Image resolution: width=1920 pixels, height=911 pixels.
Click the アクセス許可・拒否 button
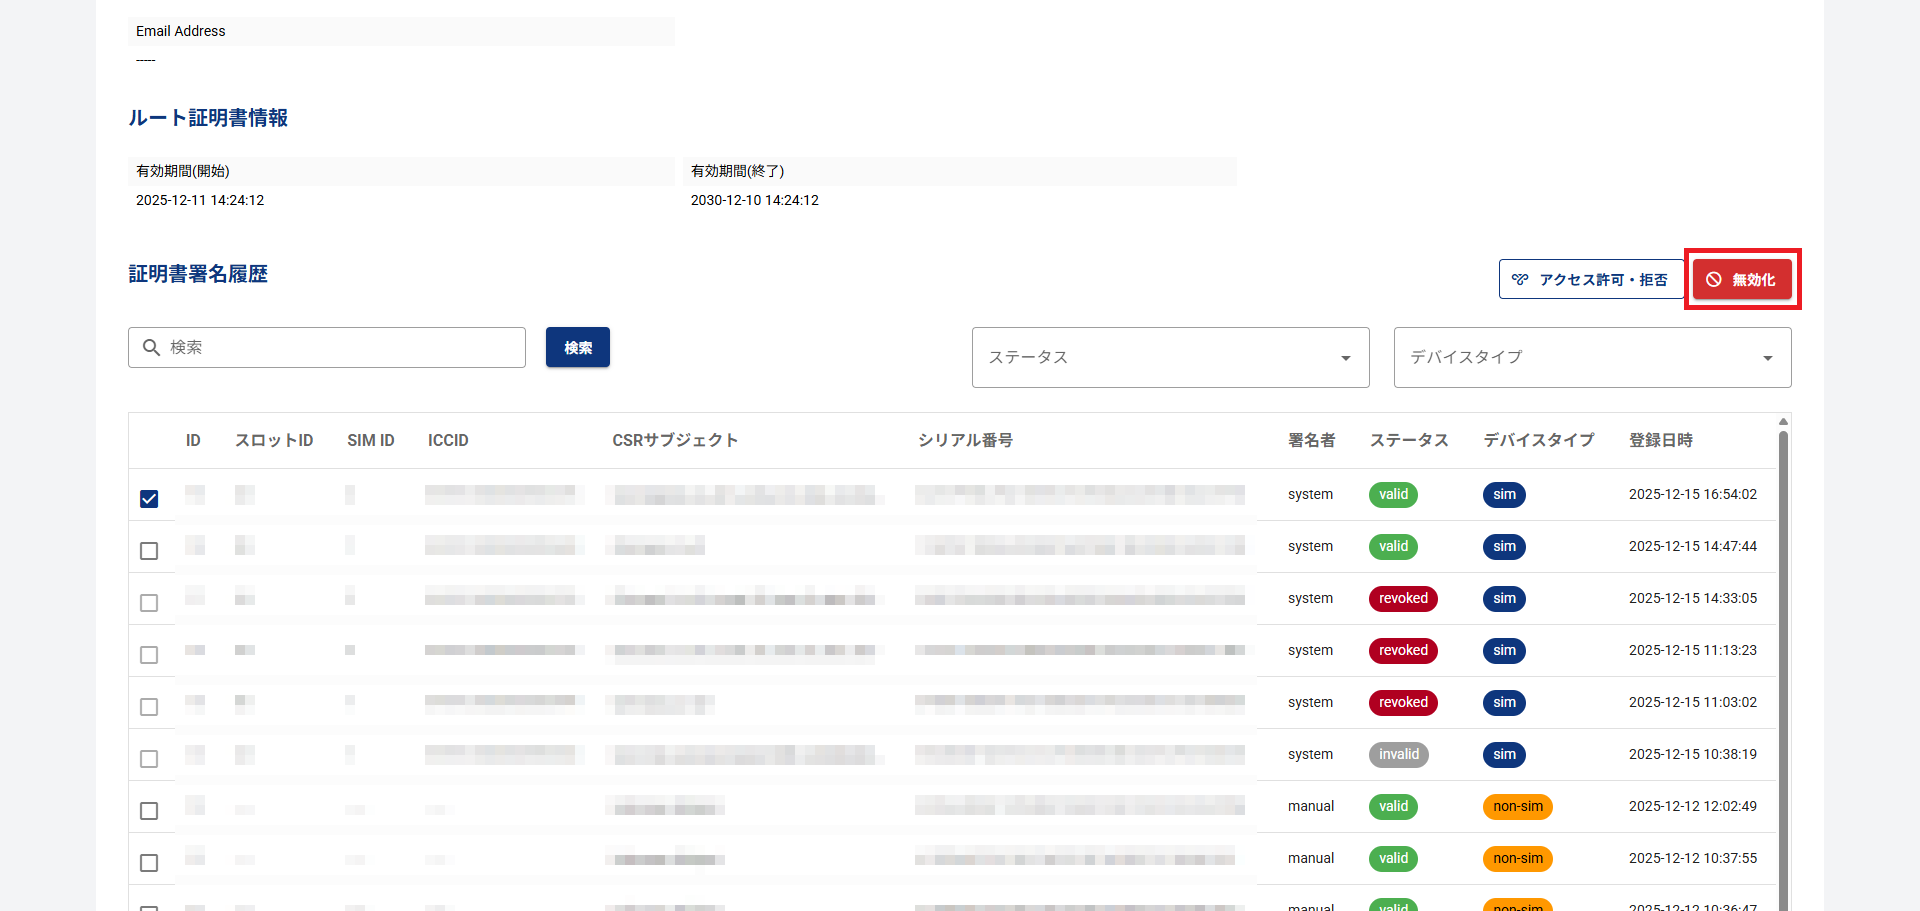click(x=1590, y=279)
